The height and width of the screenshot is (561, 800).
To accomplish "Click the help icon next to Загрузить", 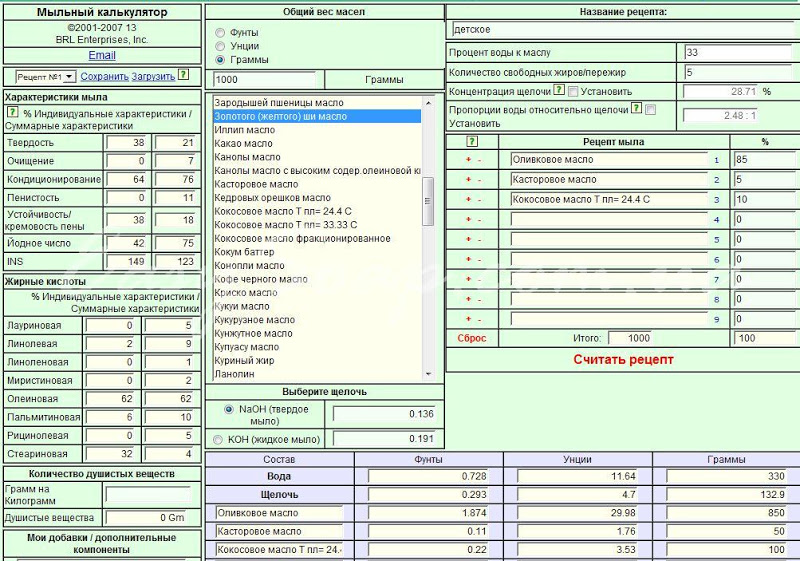I will (x=184, y=74).
